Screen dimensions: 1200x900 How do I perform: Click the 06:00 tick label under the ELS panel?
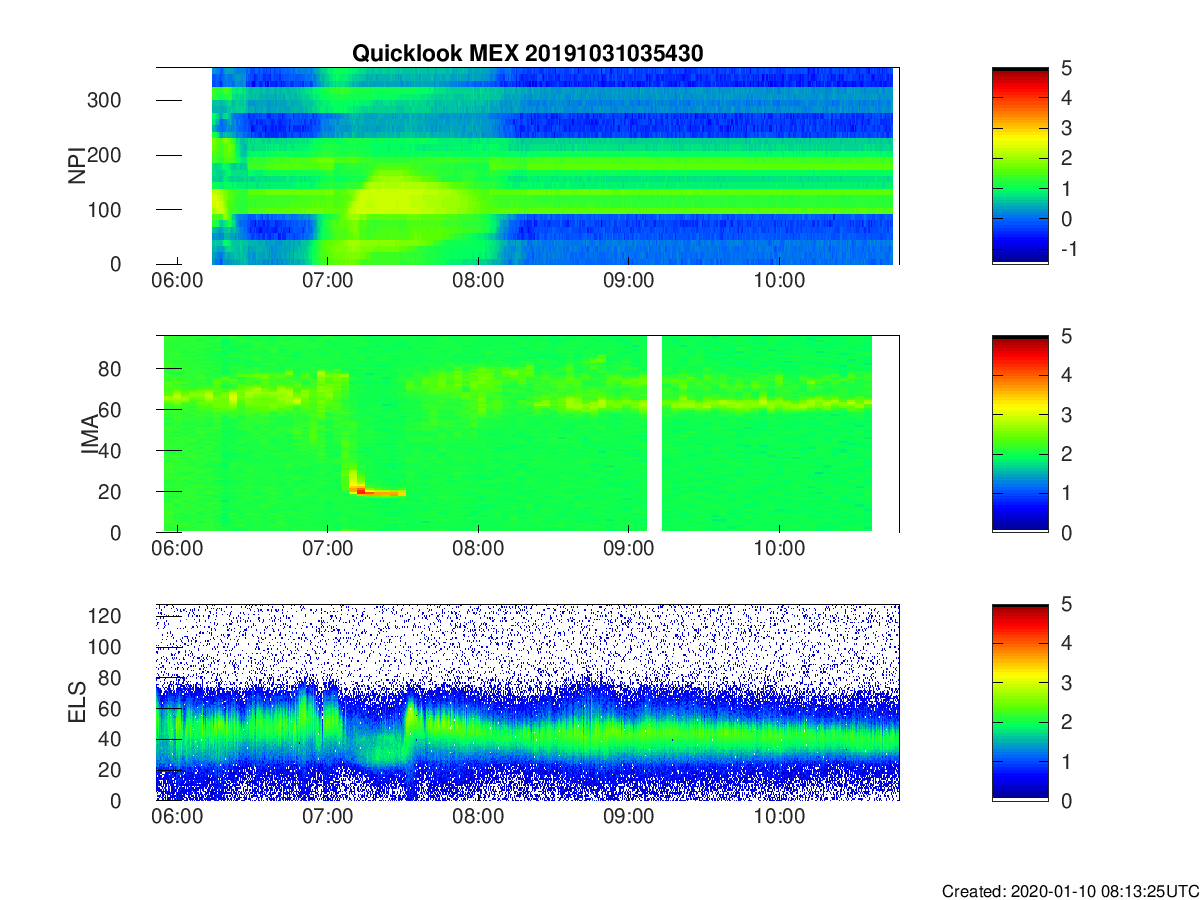pyautogui.click(x=177, y=817)
